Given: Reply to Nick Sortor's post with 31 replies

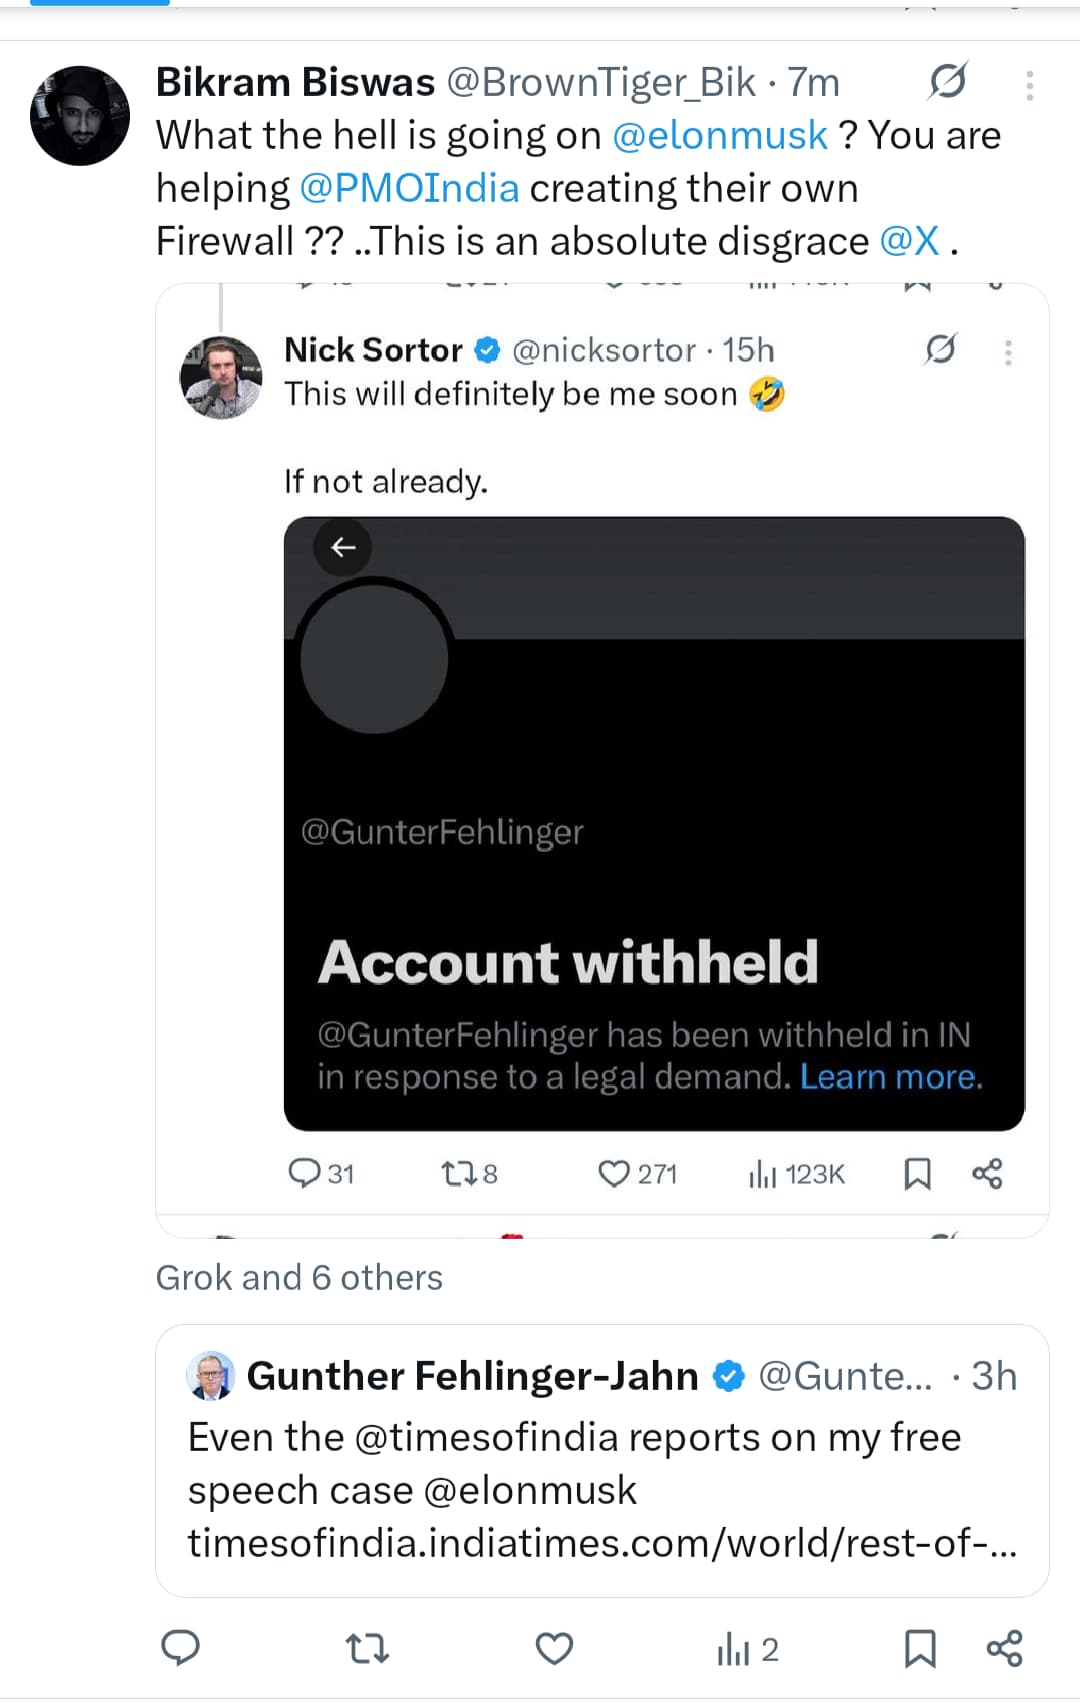Looking at the screenshot, I should [x=304, y=1173].
